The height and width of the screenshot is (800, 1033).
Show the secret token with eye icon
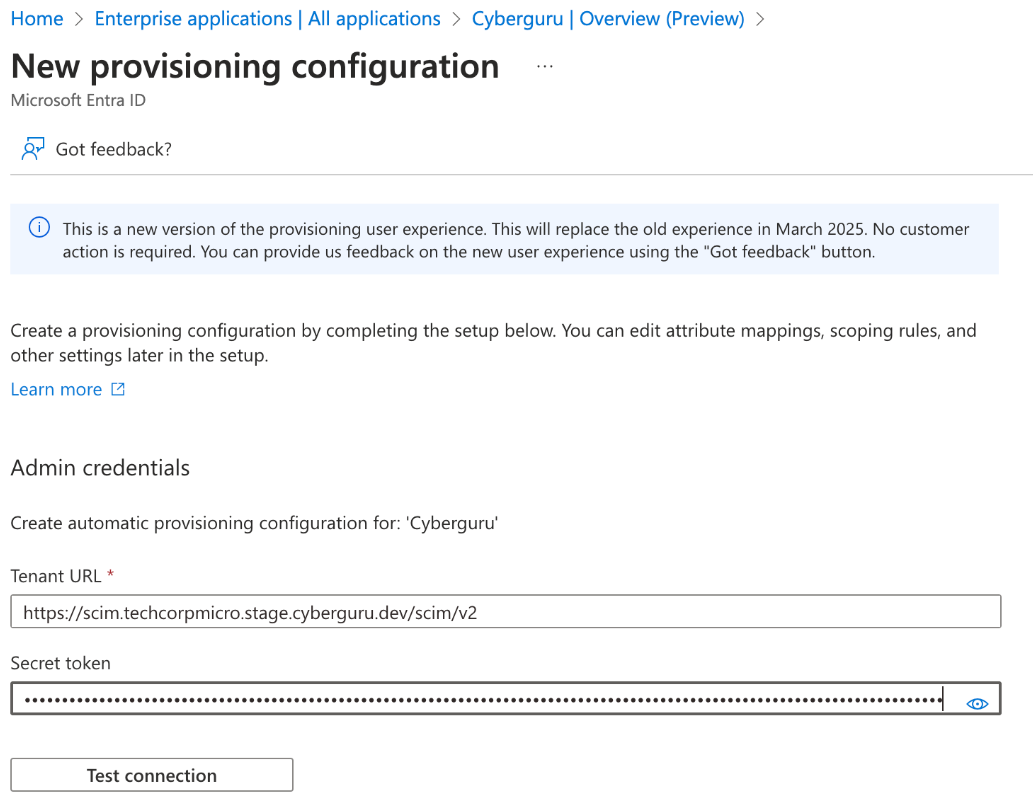point(977,704)
